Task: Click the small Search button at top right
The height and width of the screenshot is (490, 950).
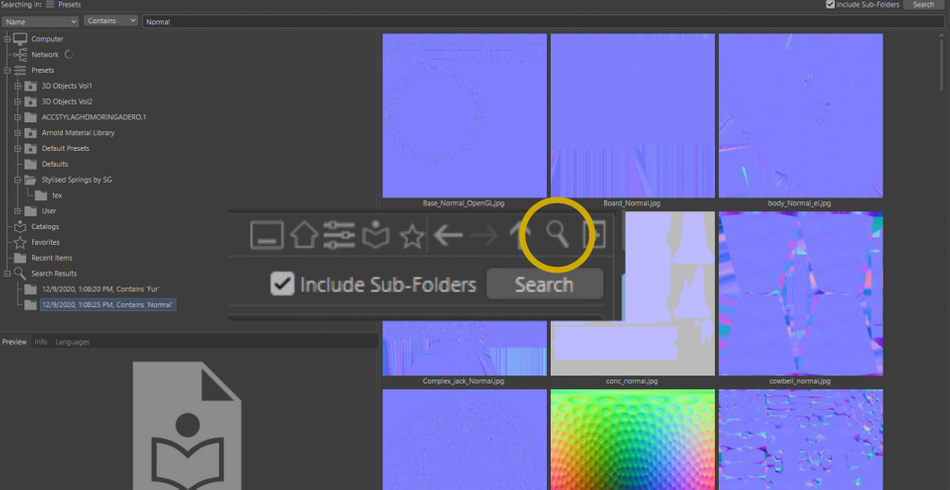Action: pyautogui.click(x=923, y=4)
